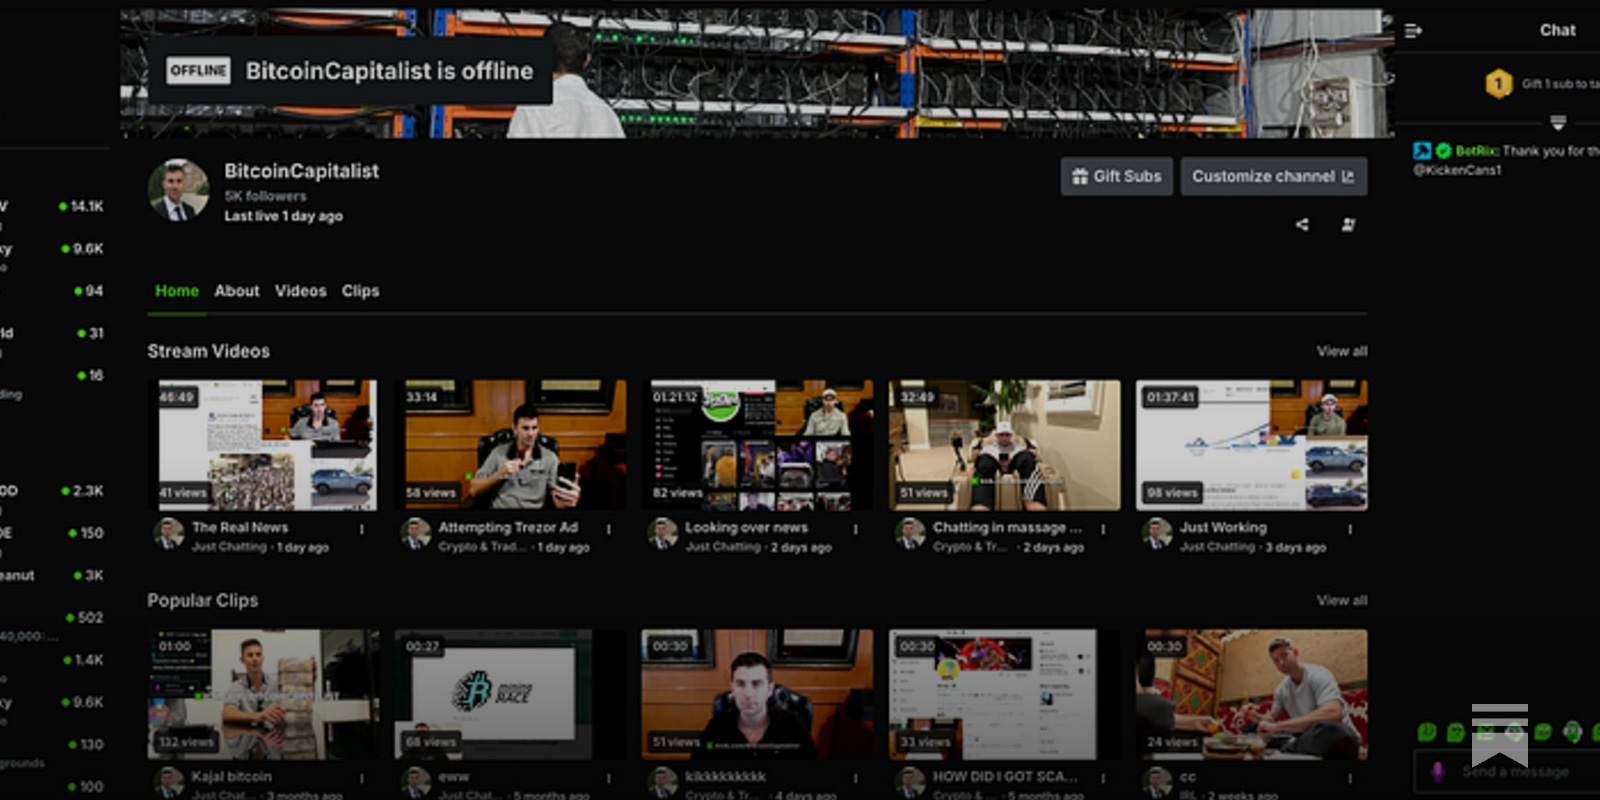This screenshot has width=1600, height=800.
Task: Click the user icon next to share
Action: pyautogui.click(x=1349, y=224)
